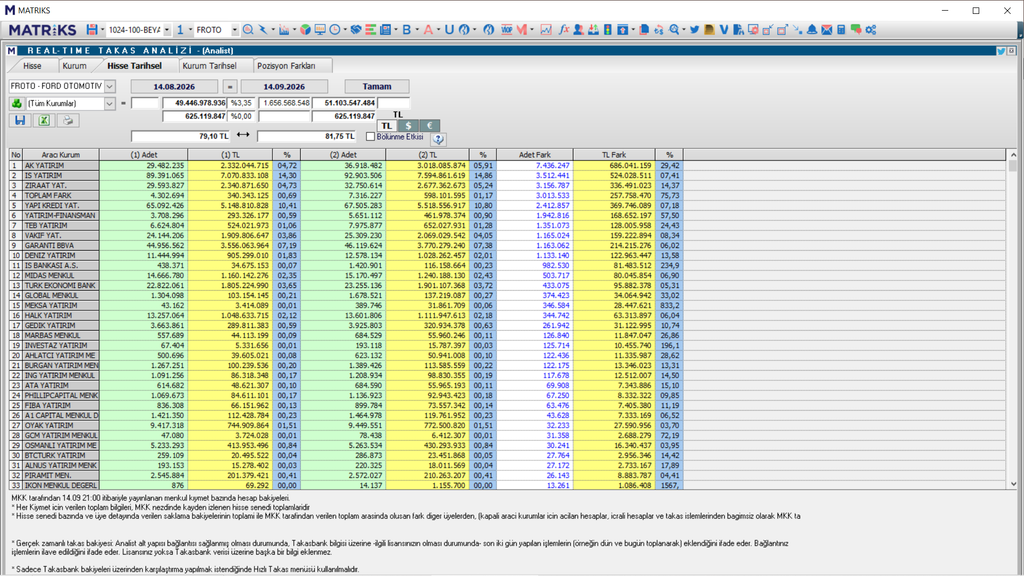Click the green institutions icon beside Tüm Kurumlar
This screenshot has height=576, width=1024.
[17, 103]
